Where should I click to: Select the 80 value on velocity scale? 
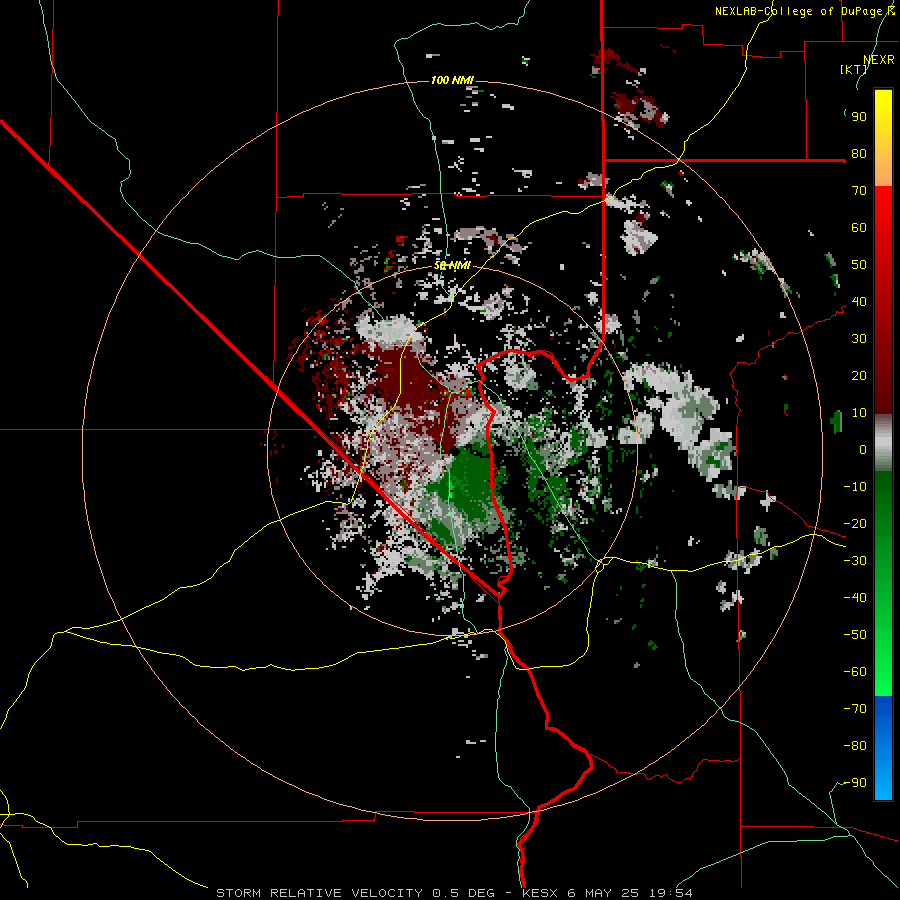[859, 154]
